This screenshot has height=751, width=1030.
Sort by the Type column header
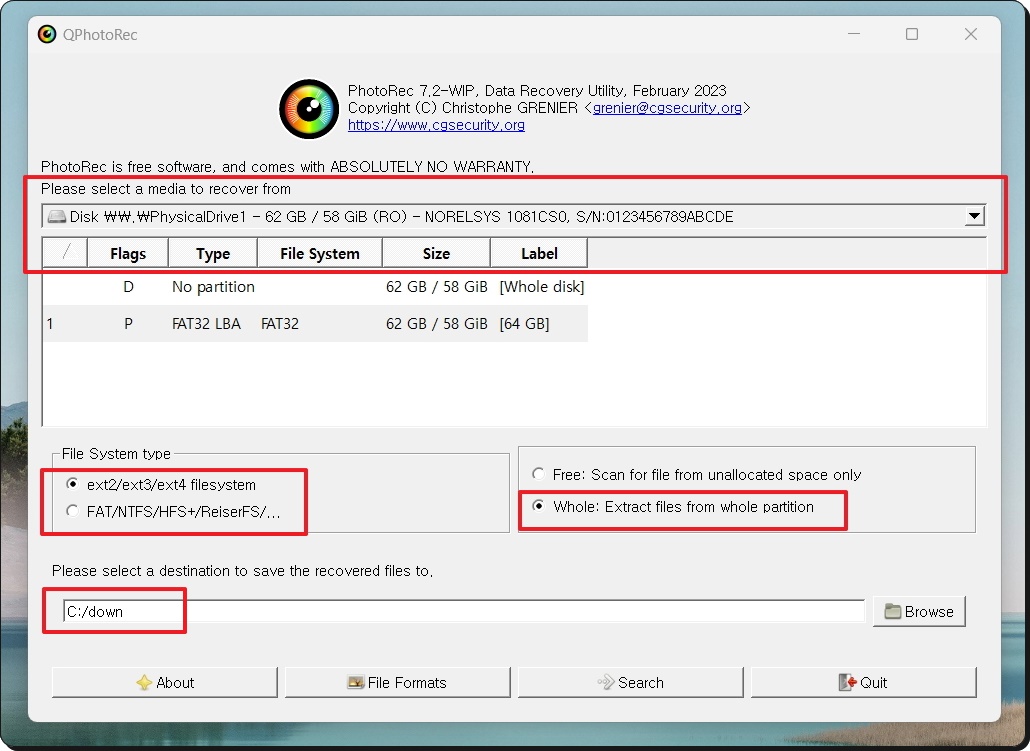pos(213,254)
